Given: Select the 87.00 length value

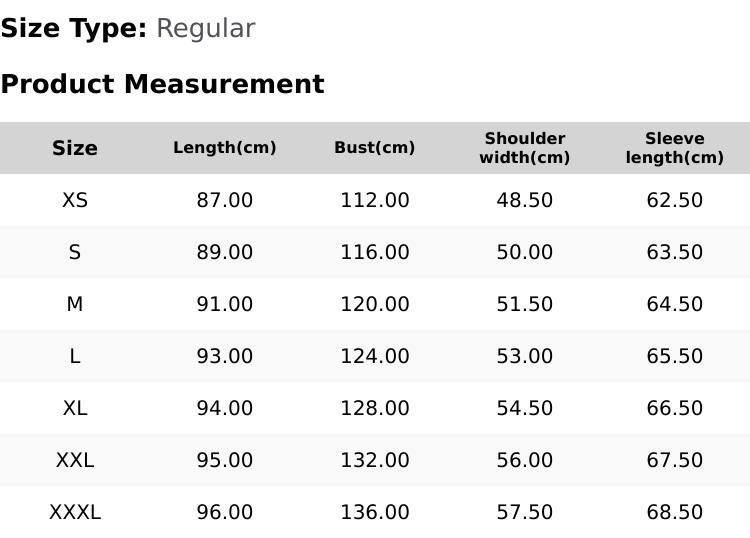Looking at the screenshot, I should click(225, 200).
